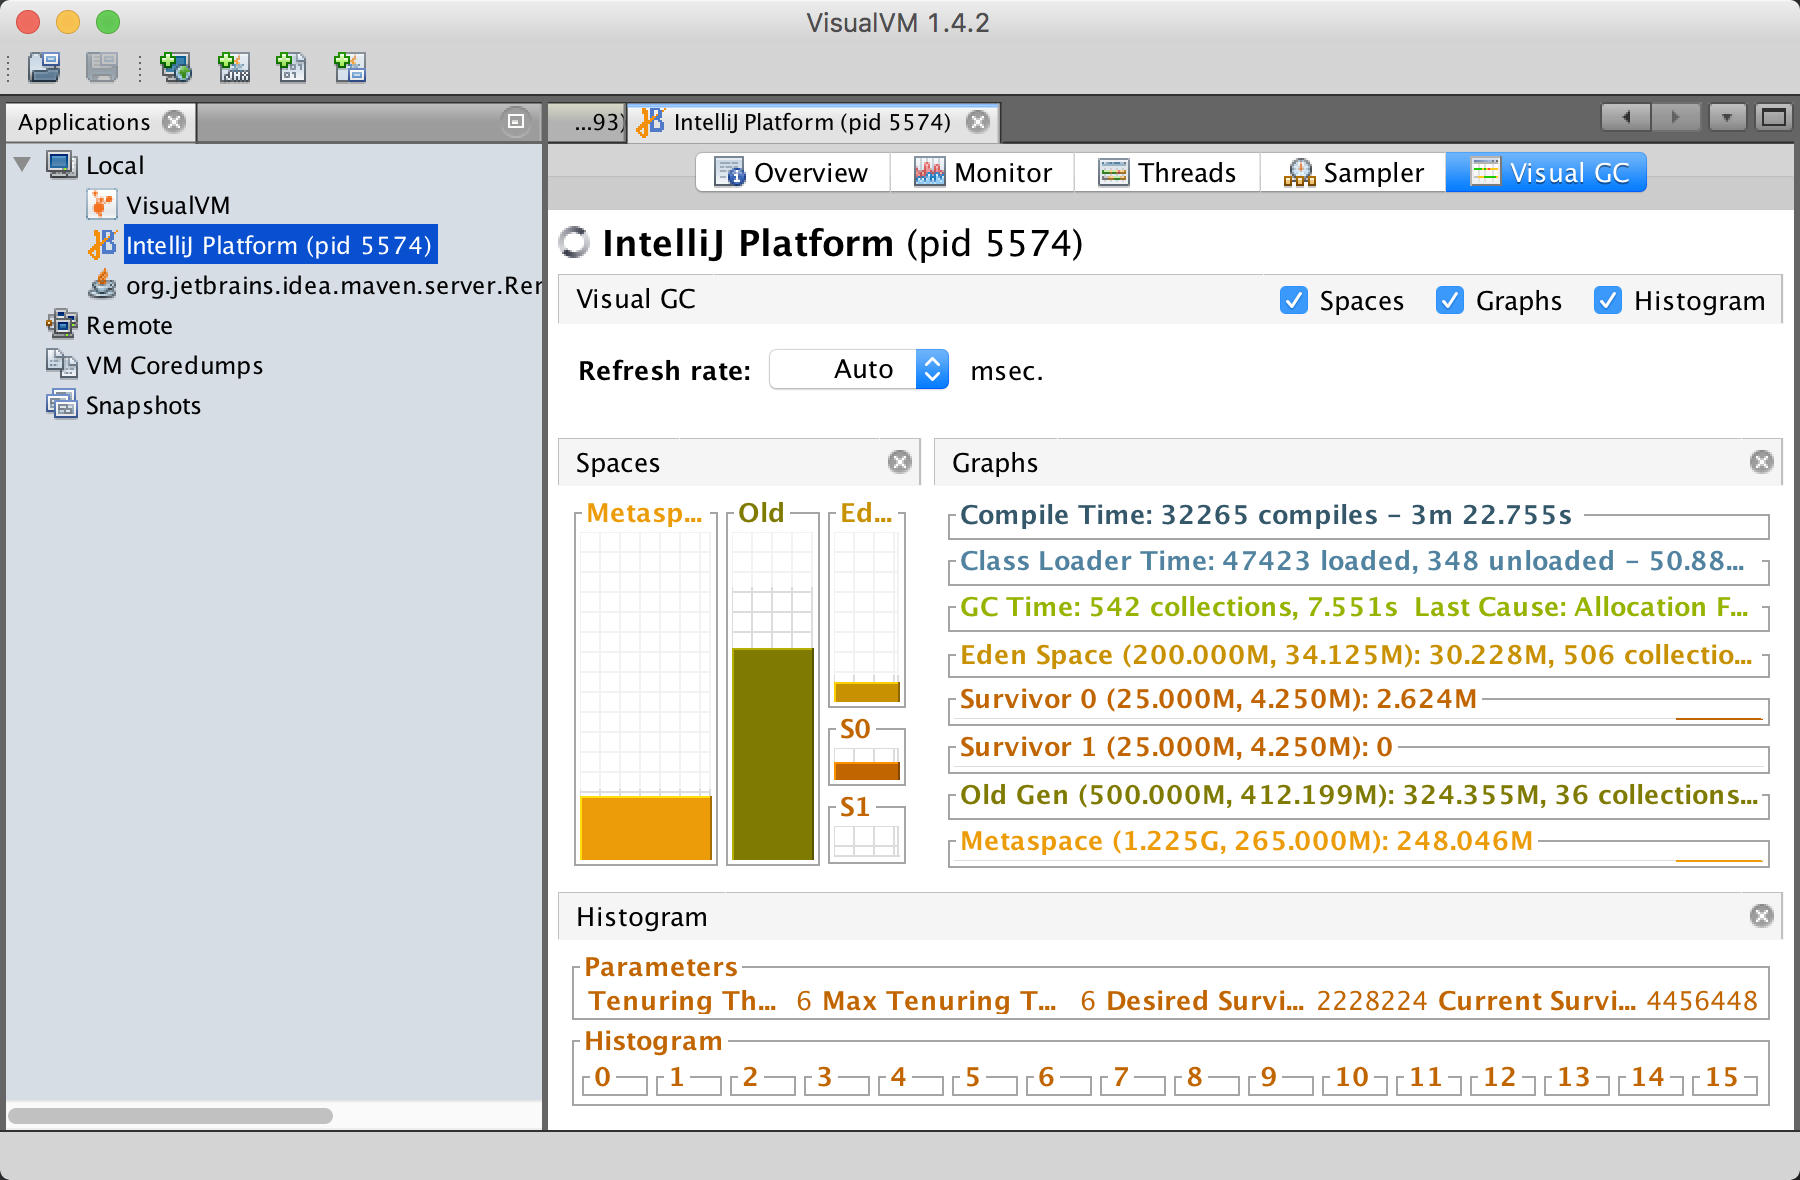1800x1180 pixels.
Task: Click the Maven server Java icon
Action: (x=102, y=284)
